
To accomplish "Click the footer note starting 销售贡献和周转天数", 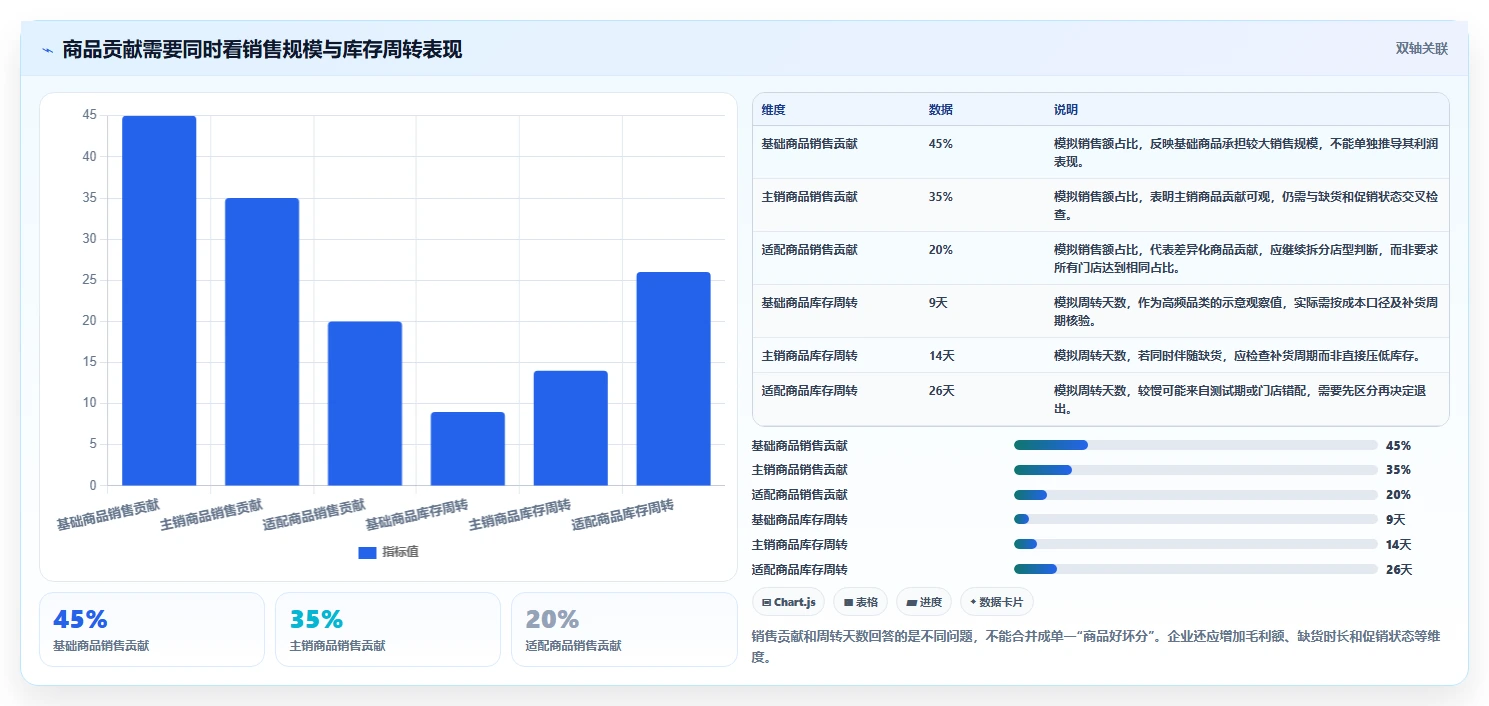I will (x=1095, y=646).
